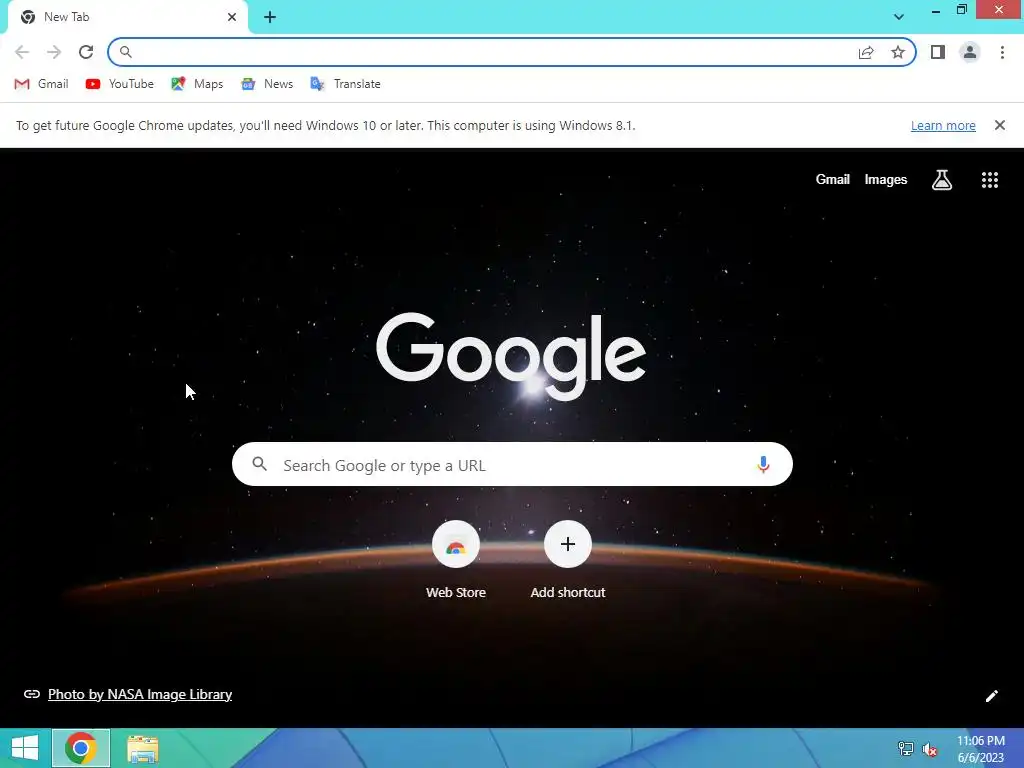Click the magnifier icon in search box
Image resolution: width=1024 pixels, height=768 pixels.
pyautogui.click(x=259, y=464)
